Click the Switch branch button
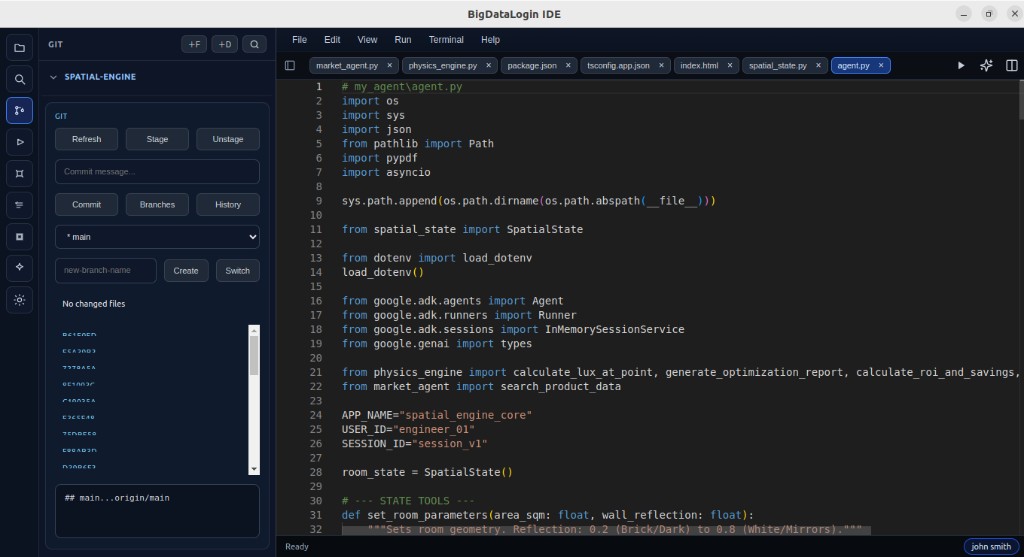Image resolution: width=1024 pixels, height=557 pixels. pyautogui.click(x=237, y=270)
